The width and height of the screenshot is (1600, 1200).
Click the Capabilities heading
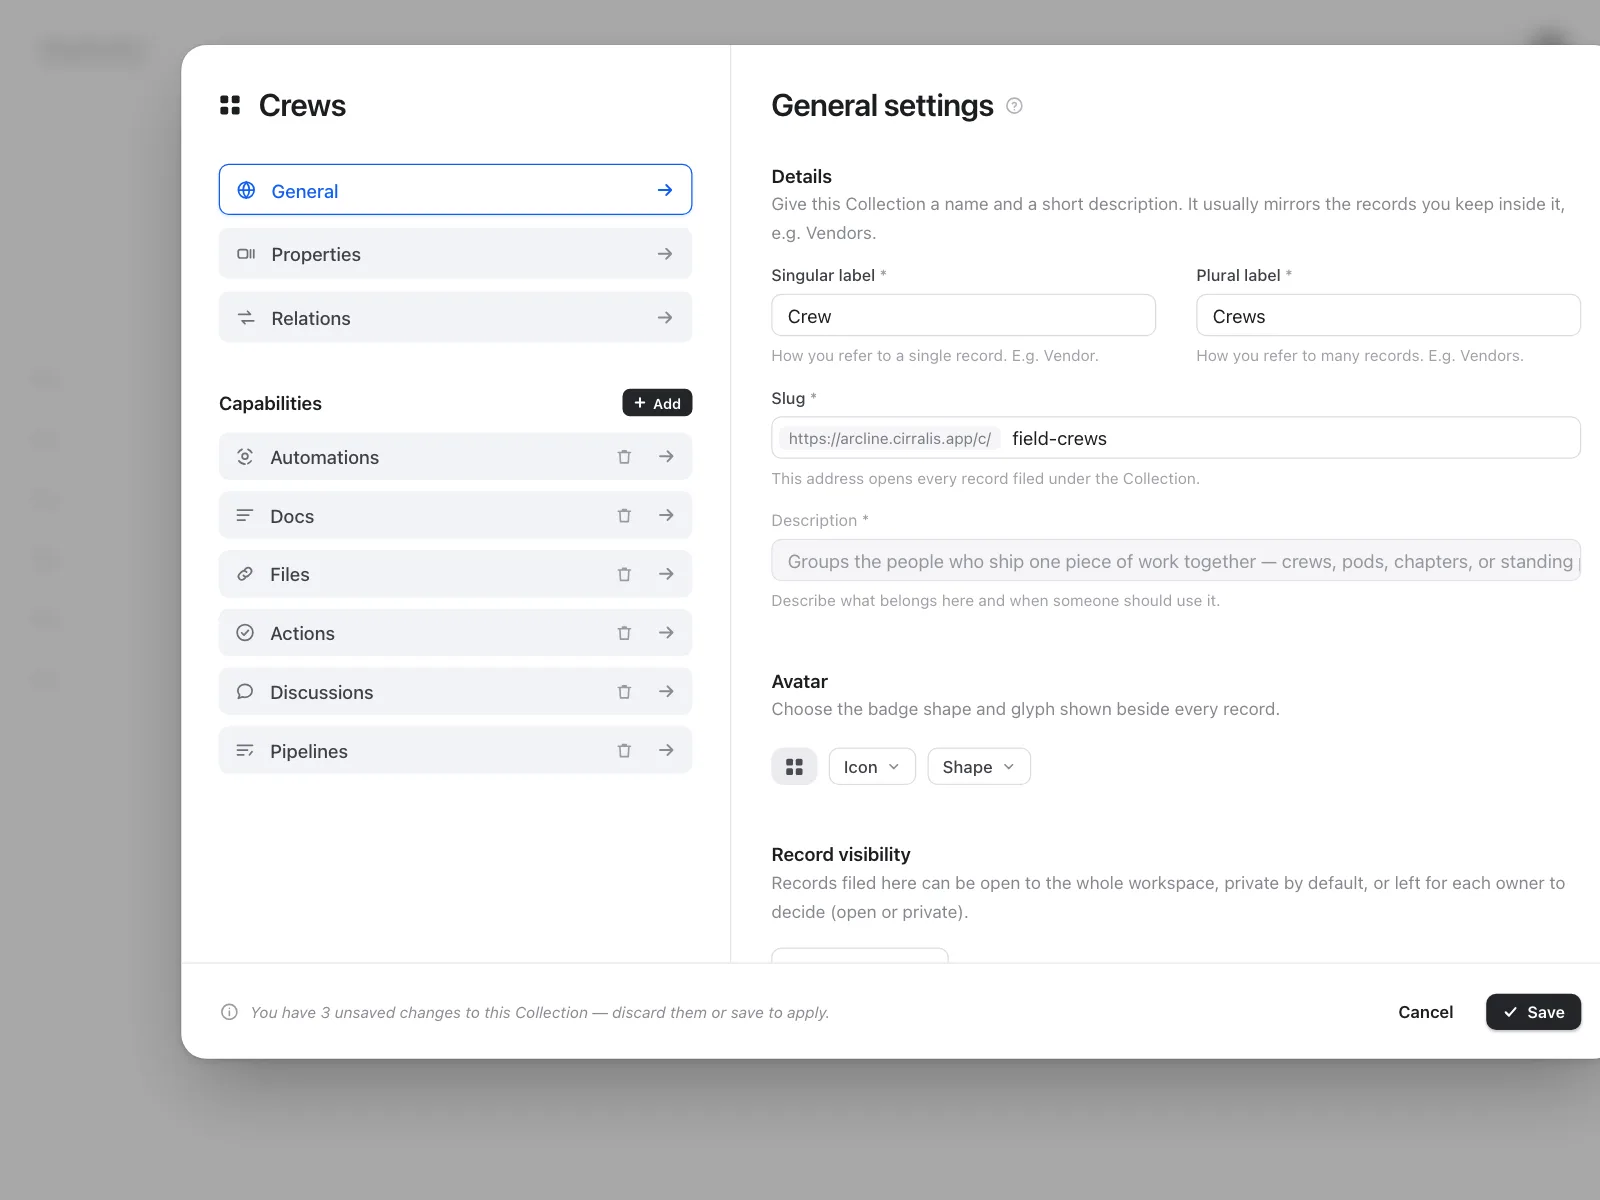pyautogui.click(x=270, y=403)
